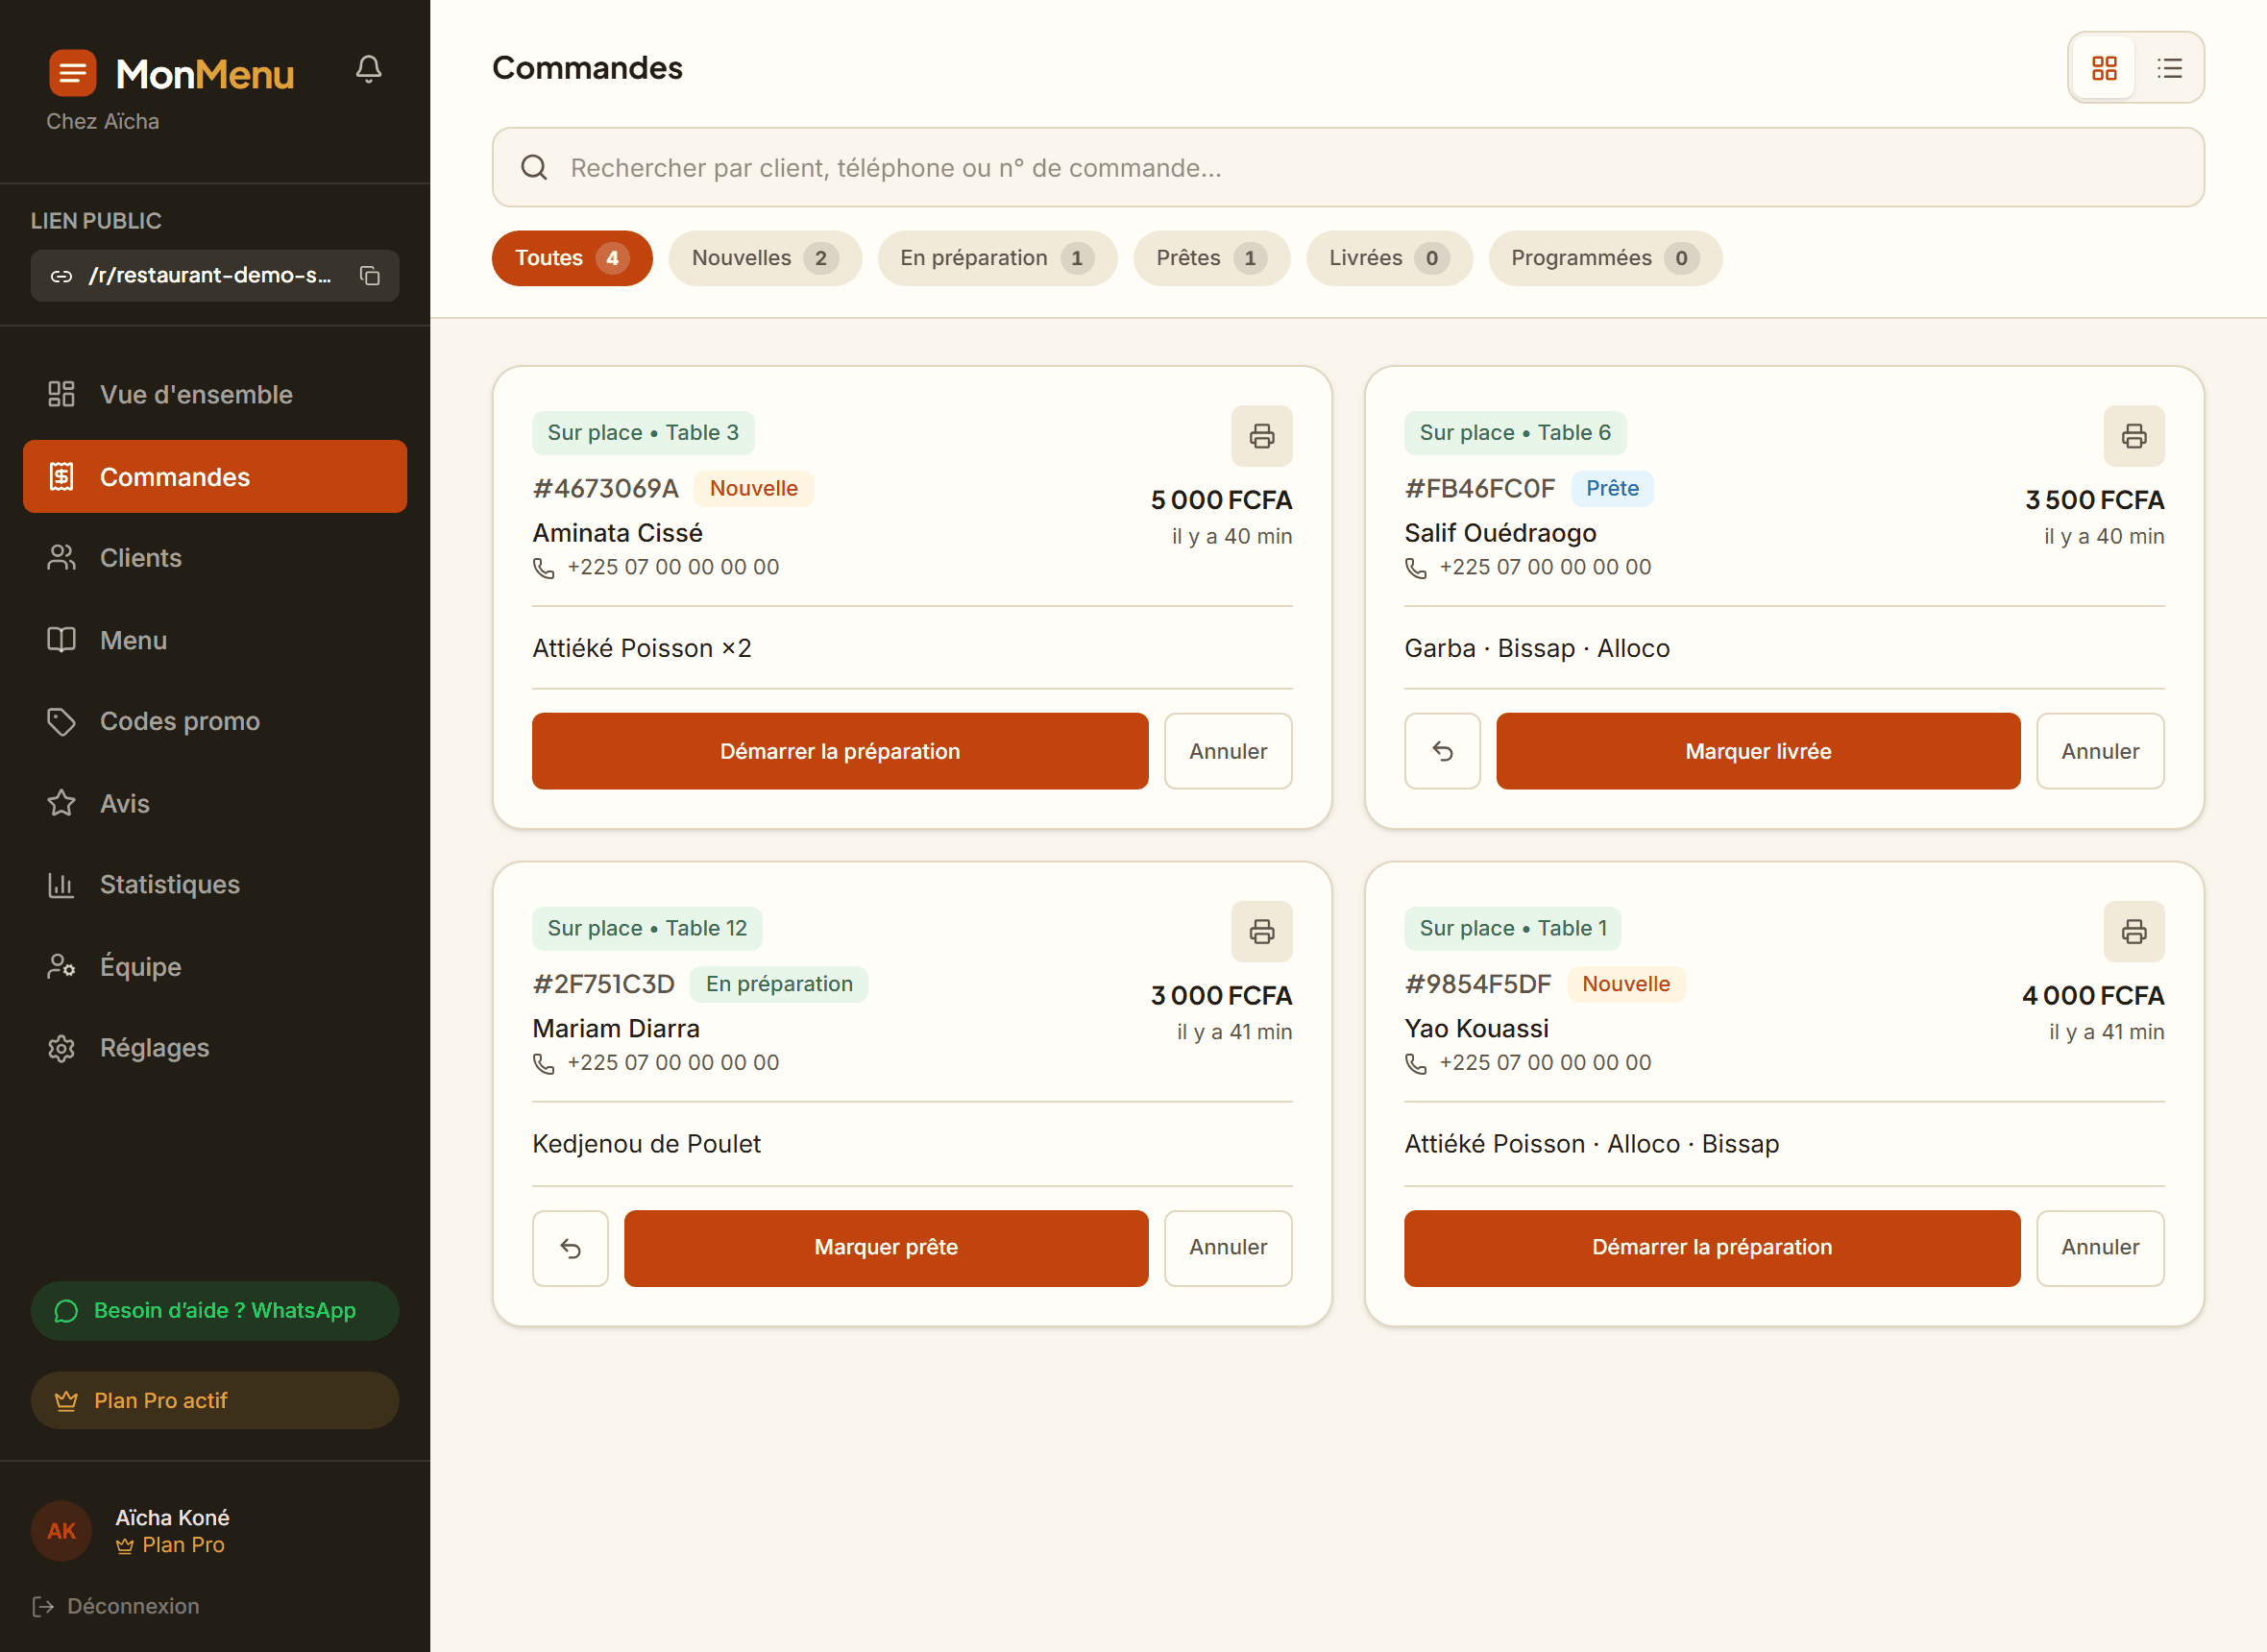Viewport: 2267px width, 1652px height.
Task: Filter orders by Toutes
Action: point(572,258)
